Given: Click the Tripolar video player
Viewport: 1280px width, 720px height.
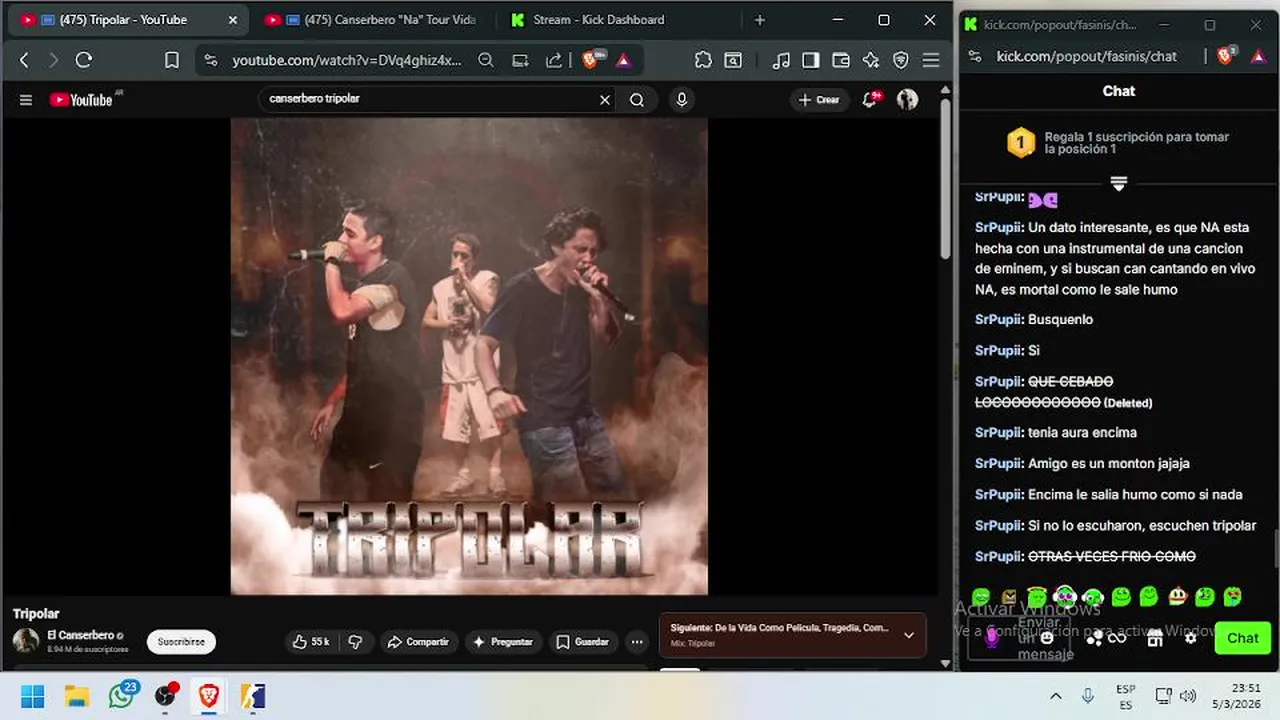Looking at the screenshot, I should [x=469, y=356].
